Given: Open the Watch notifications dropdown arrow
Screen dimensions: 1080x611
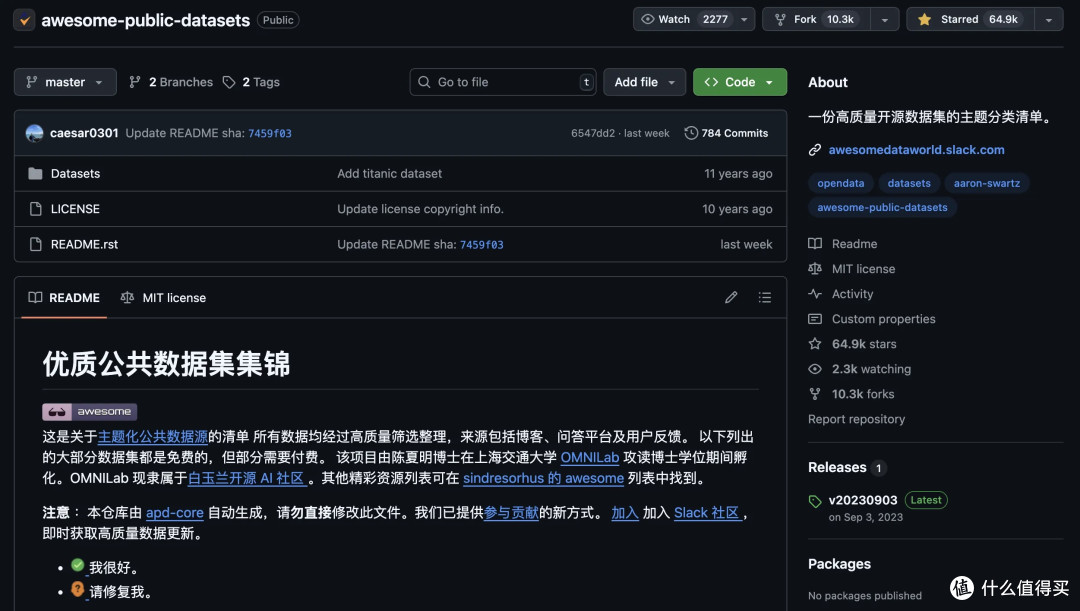Looking at the screenshot, I should point(745,19).
